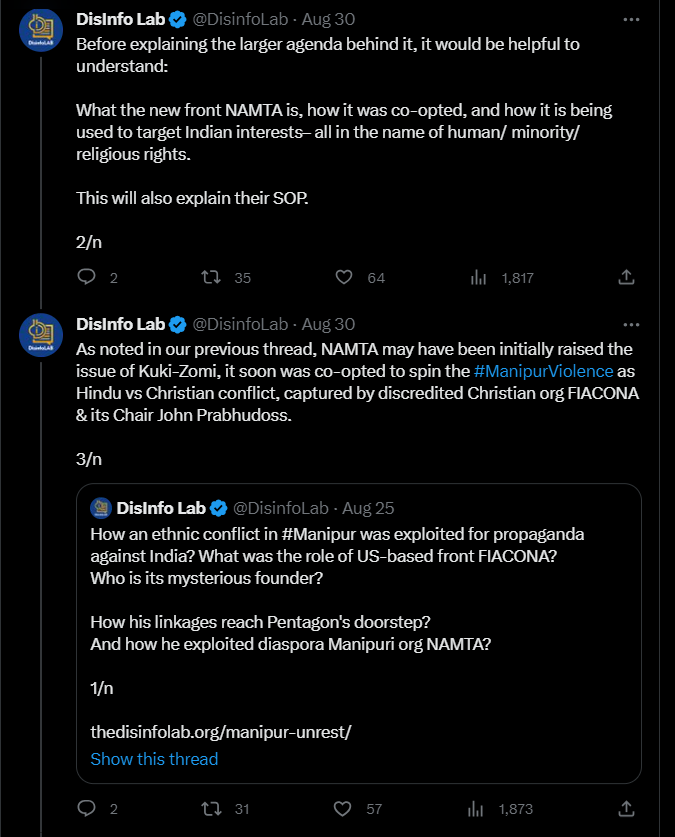This screenshot has height=837, width=675.
Task: Open the Aug 30 timestamp on 3/n tweet
Action: 328,324
